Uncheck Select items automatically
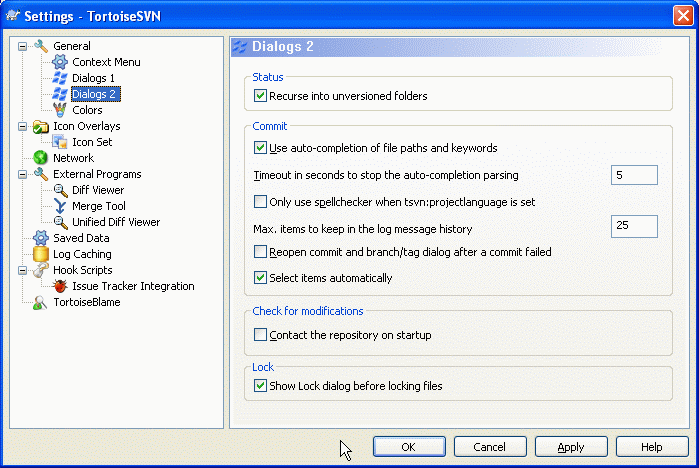 (260, 278)
